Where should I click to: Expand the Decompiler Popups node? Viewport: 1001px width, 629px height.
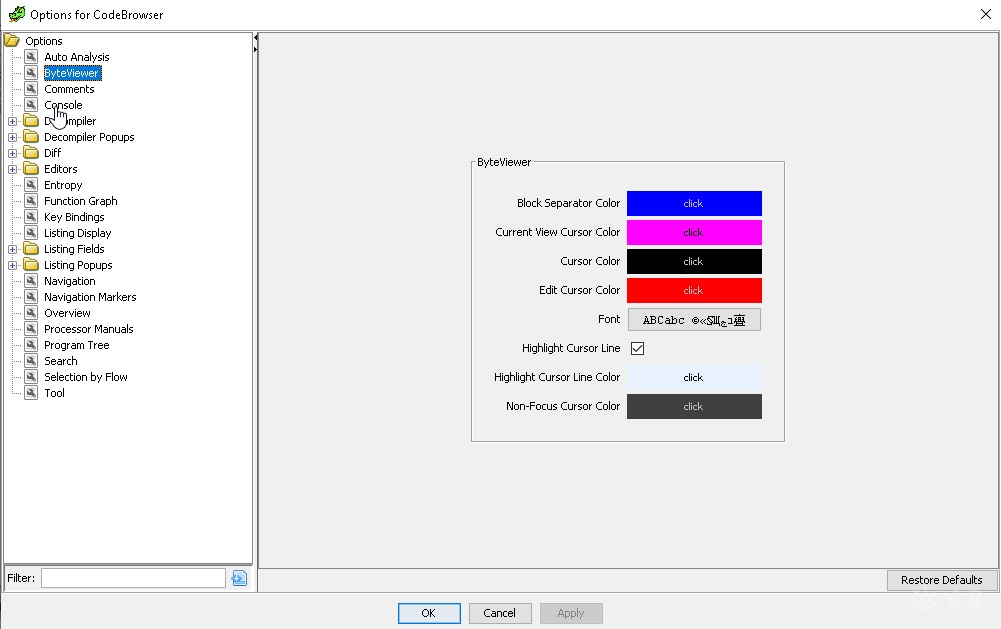pos(12,137)
